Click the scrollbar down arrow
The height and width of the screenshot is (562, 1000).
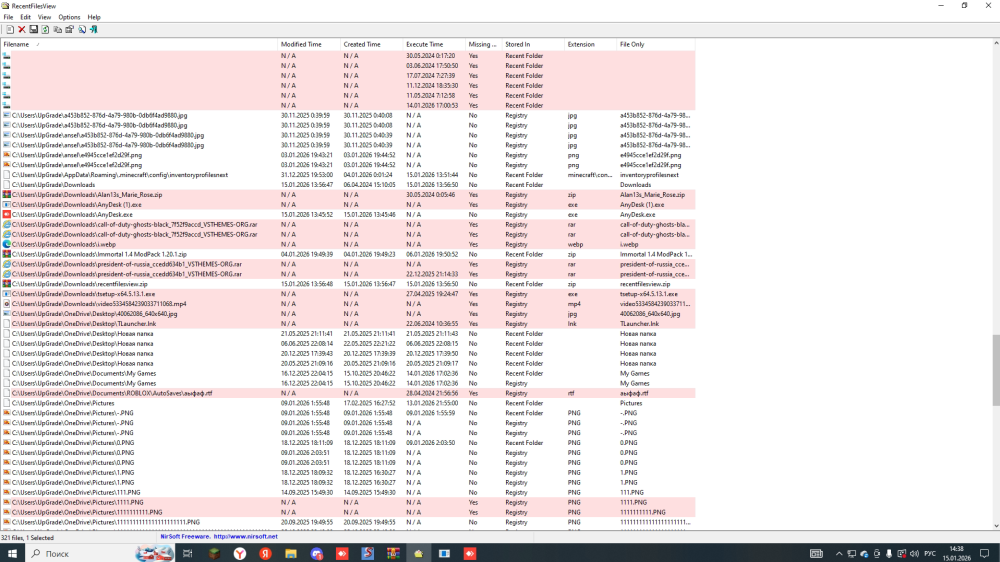click(996, 526)
